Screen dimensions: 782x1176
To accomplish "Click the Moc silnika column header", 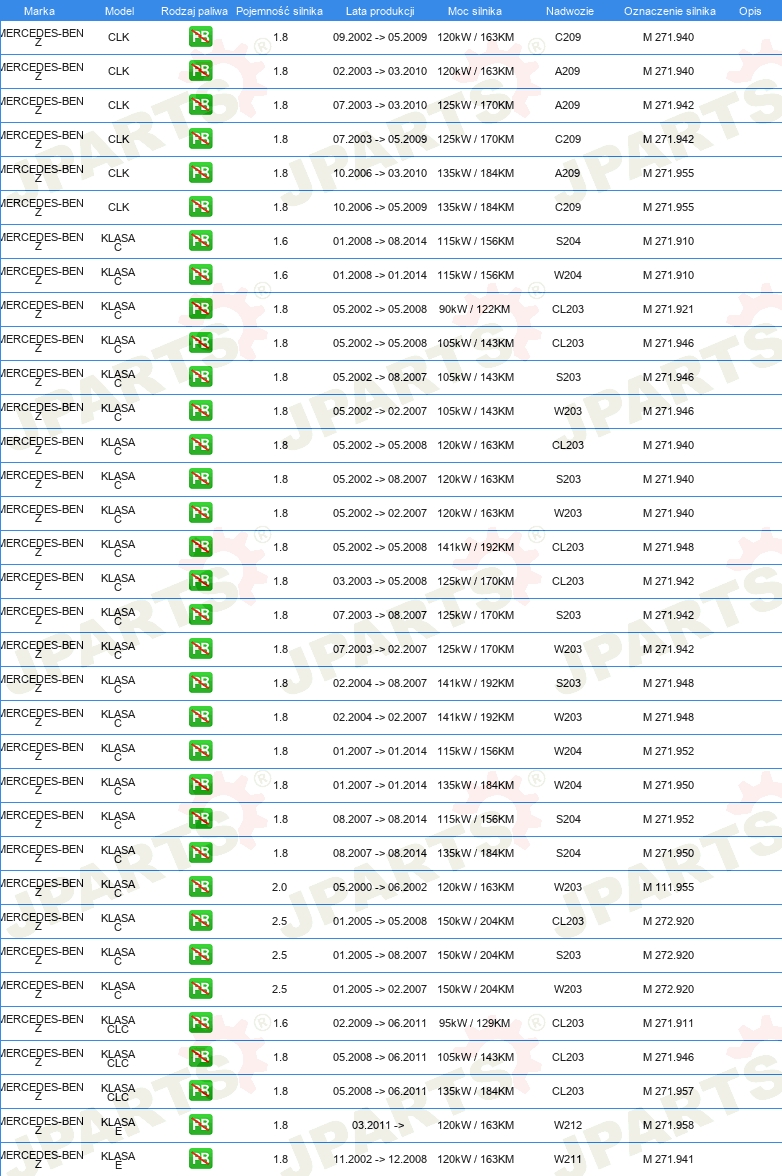I will point(475,11).
